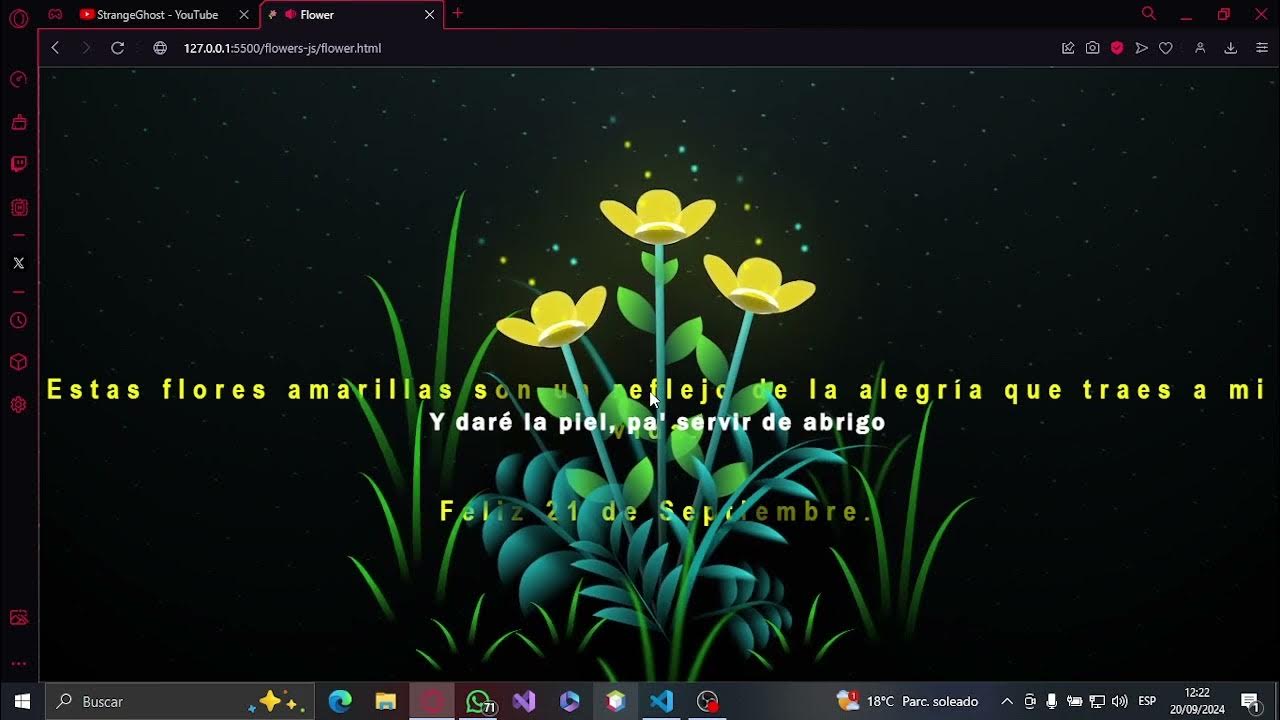Click 'Feliz 21 de Septiembre.' text
Image resolution: width=1280 pixels, height=720 pixels.
(657, 512)
